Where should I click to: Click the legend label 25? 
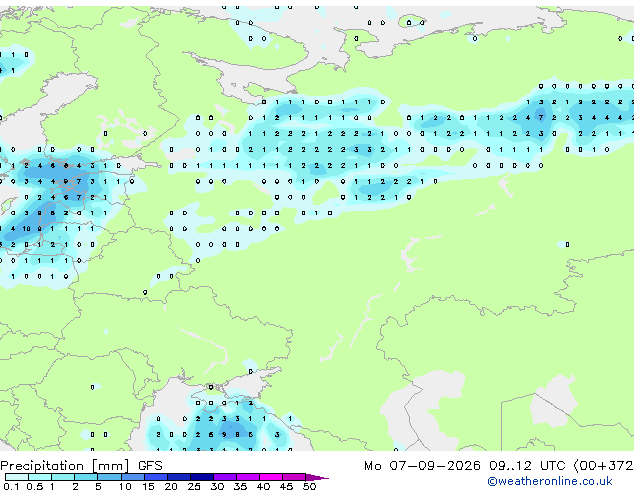click(194, 486)
